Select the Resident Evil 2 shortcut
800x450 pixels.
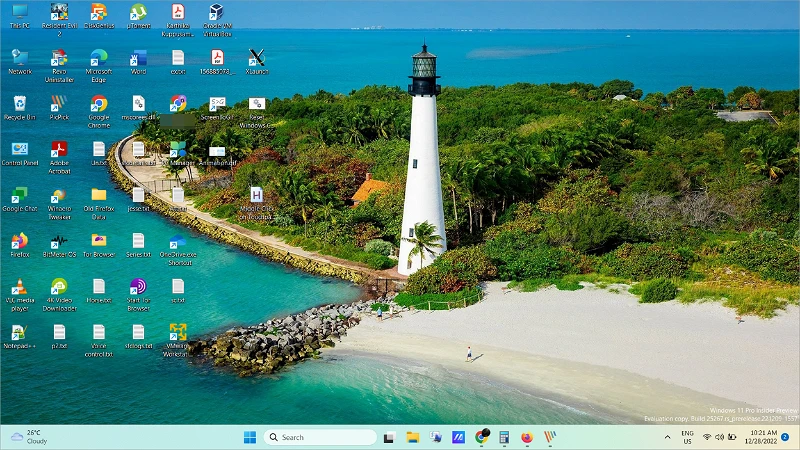click(x=59, y=20)
